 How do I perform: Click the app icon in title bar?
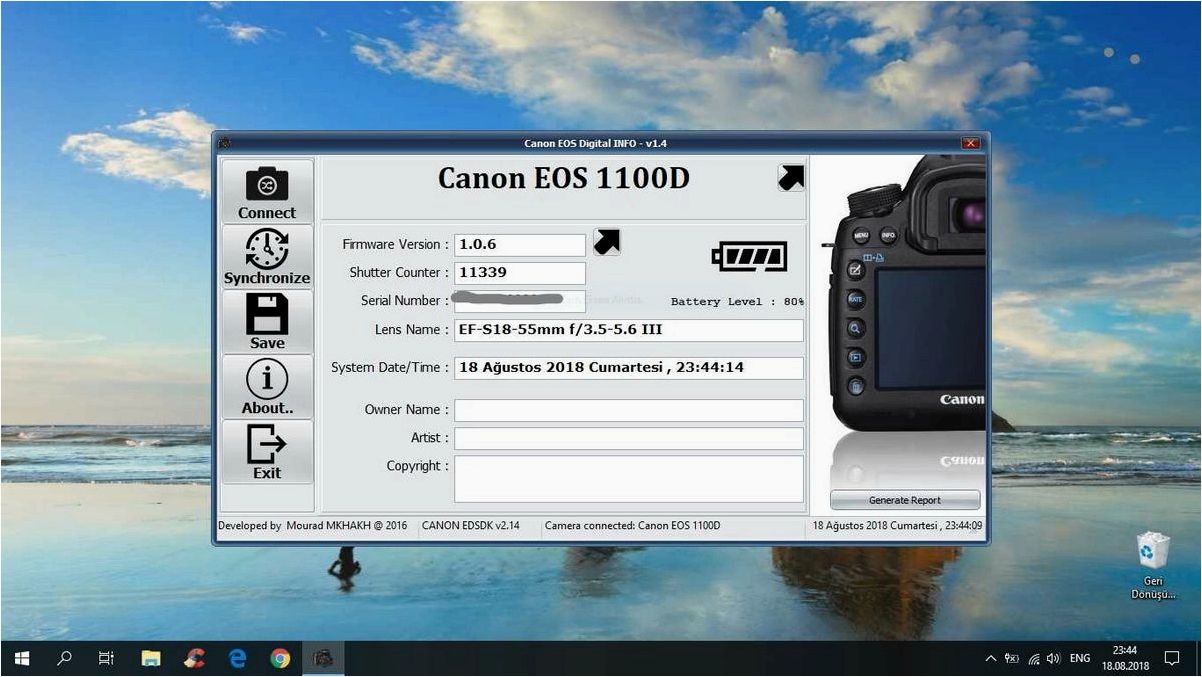tap(224, 143)
